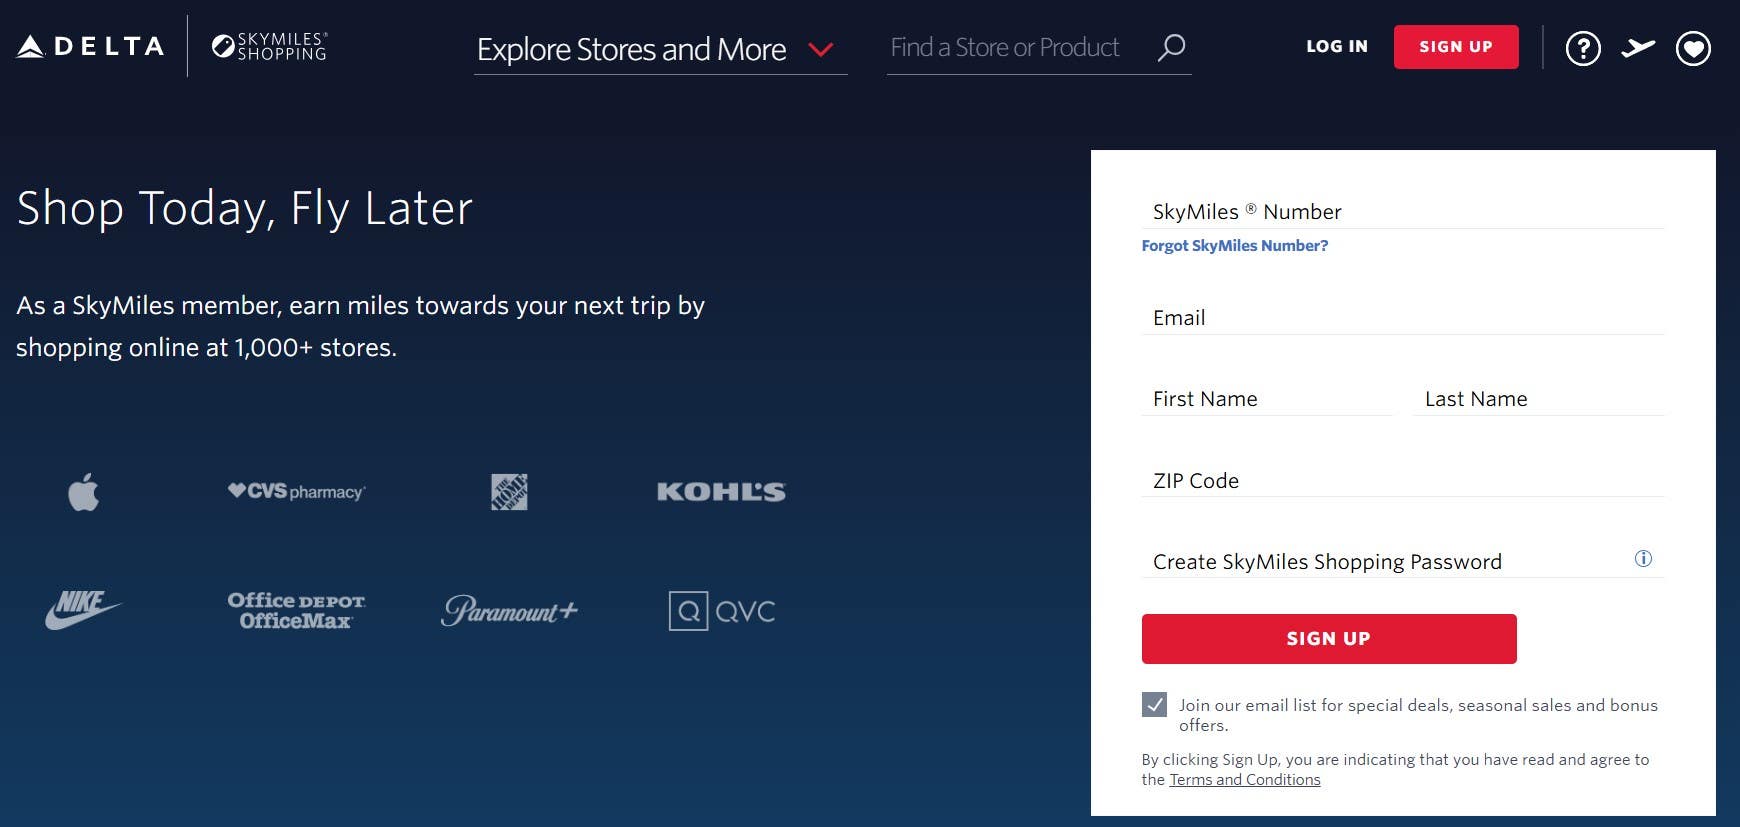The image size is (1740, 827).
Task: Select the Nike store logo
Action: coord(83,610)
